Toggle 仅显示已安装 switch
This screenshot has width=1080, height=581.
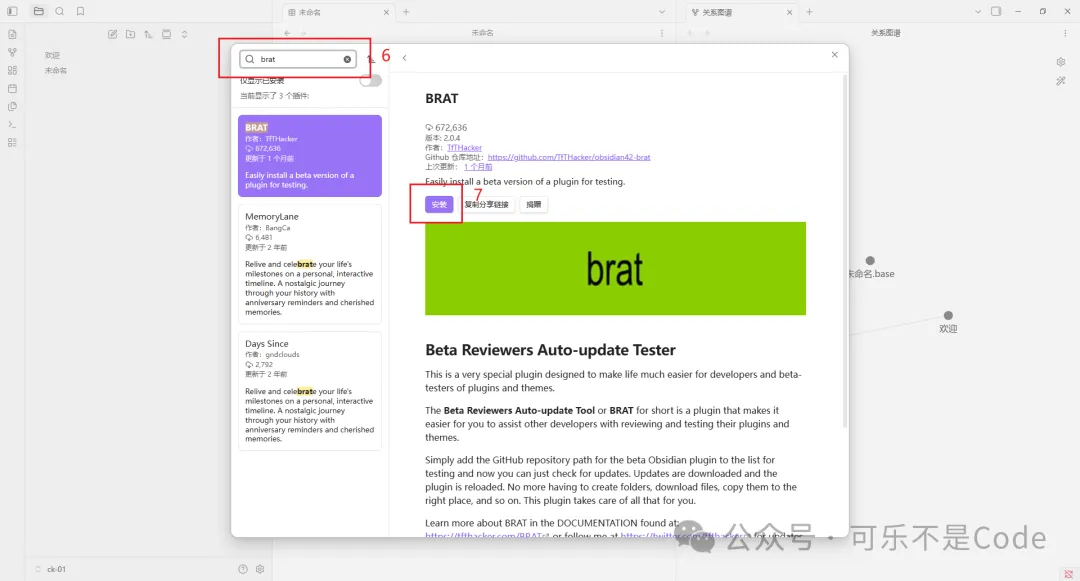370,81
